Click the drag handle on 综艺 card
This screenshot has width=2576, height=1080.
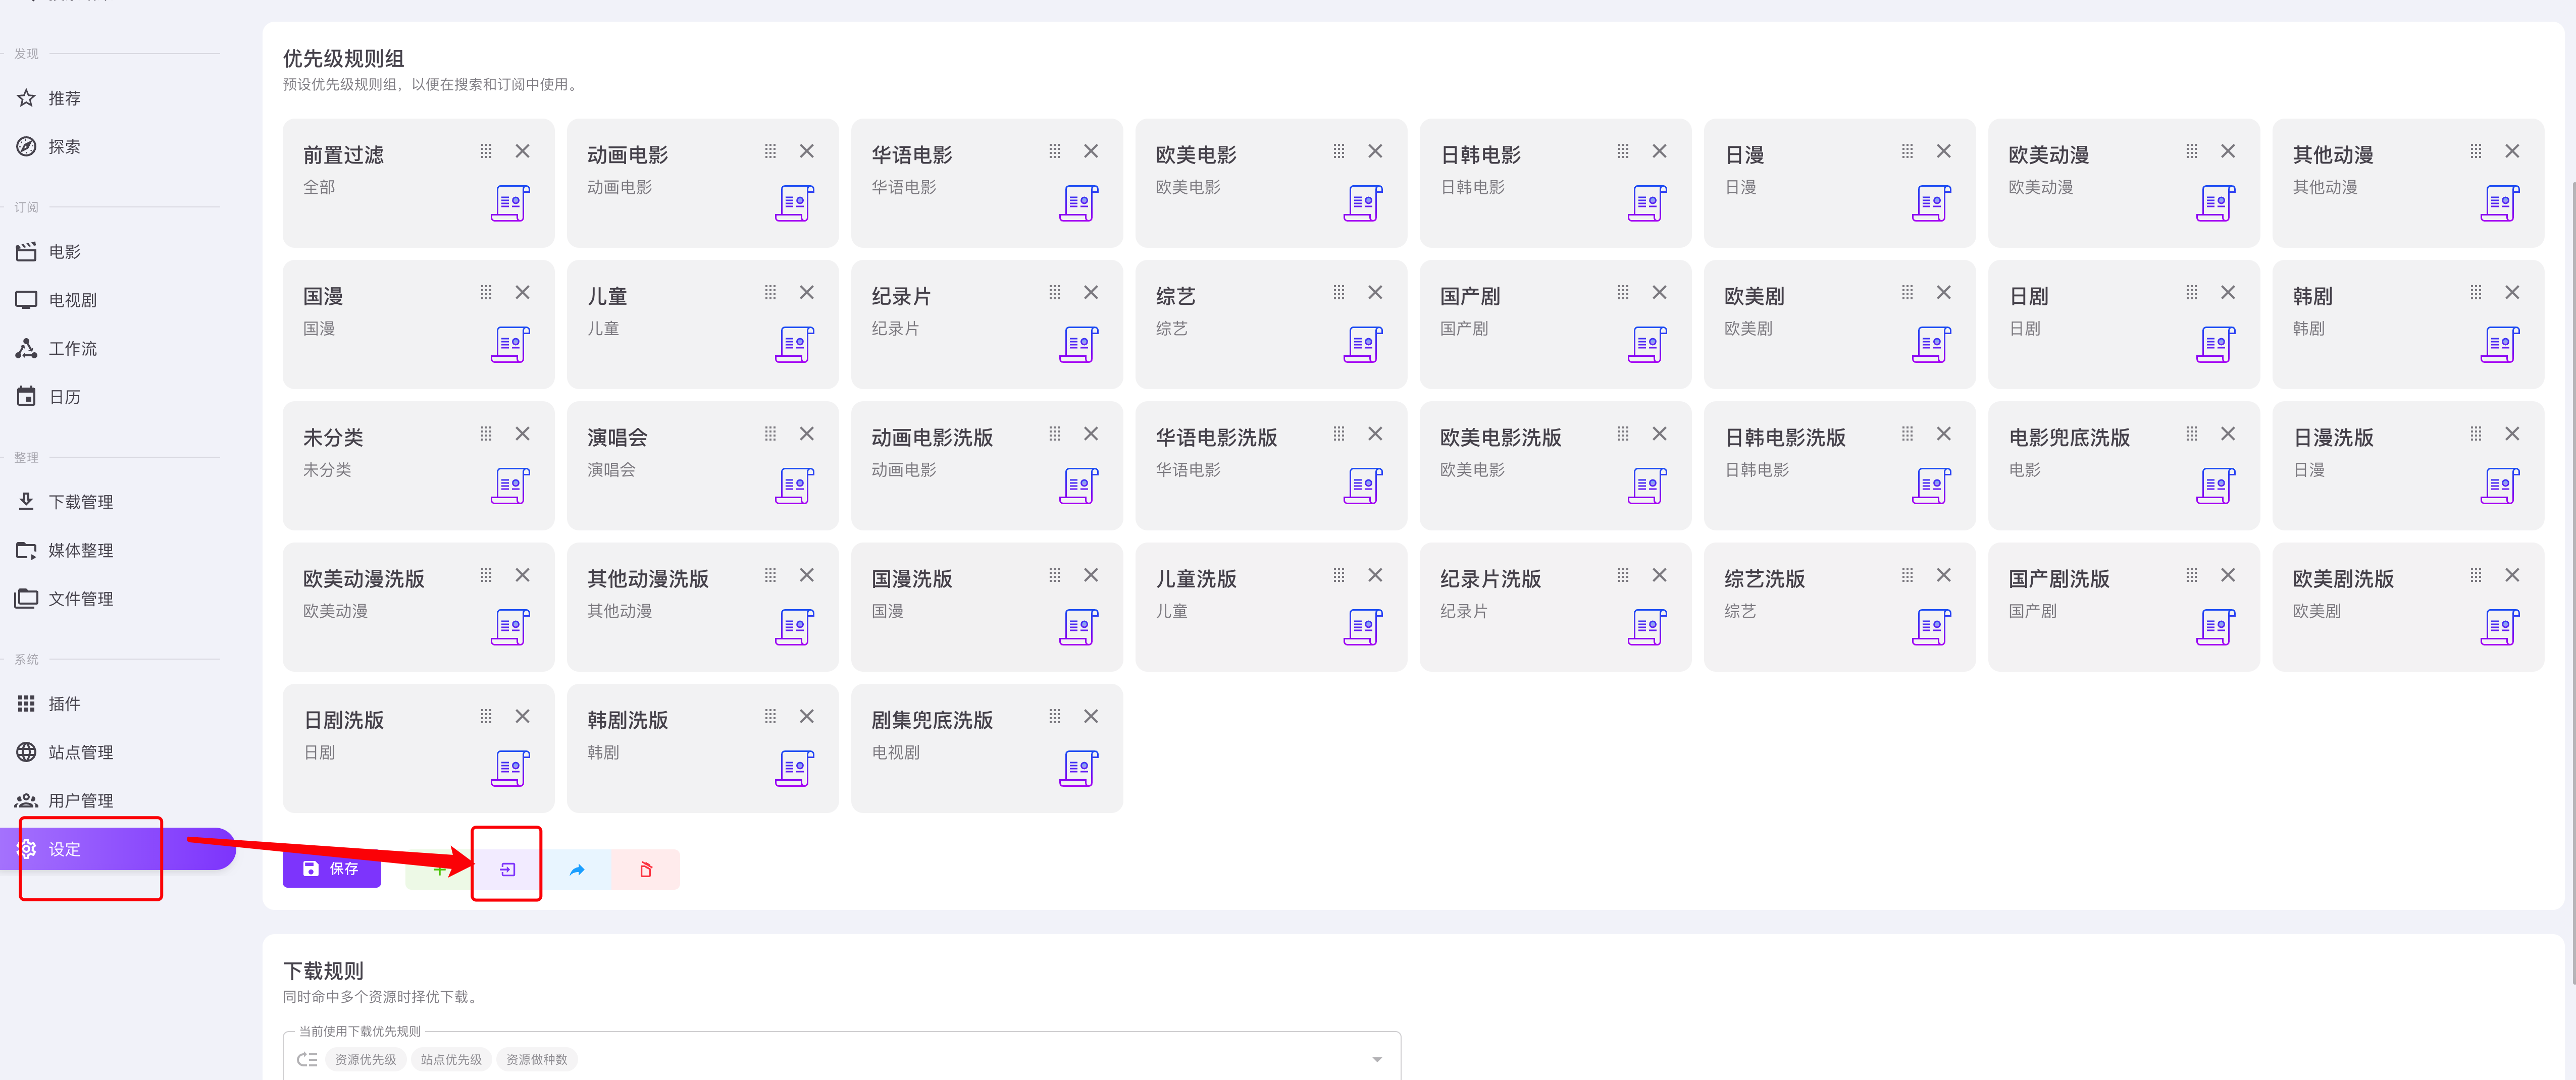point(1338,292)
